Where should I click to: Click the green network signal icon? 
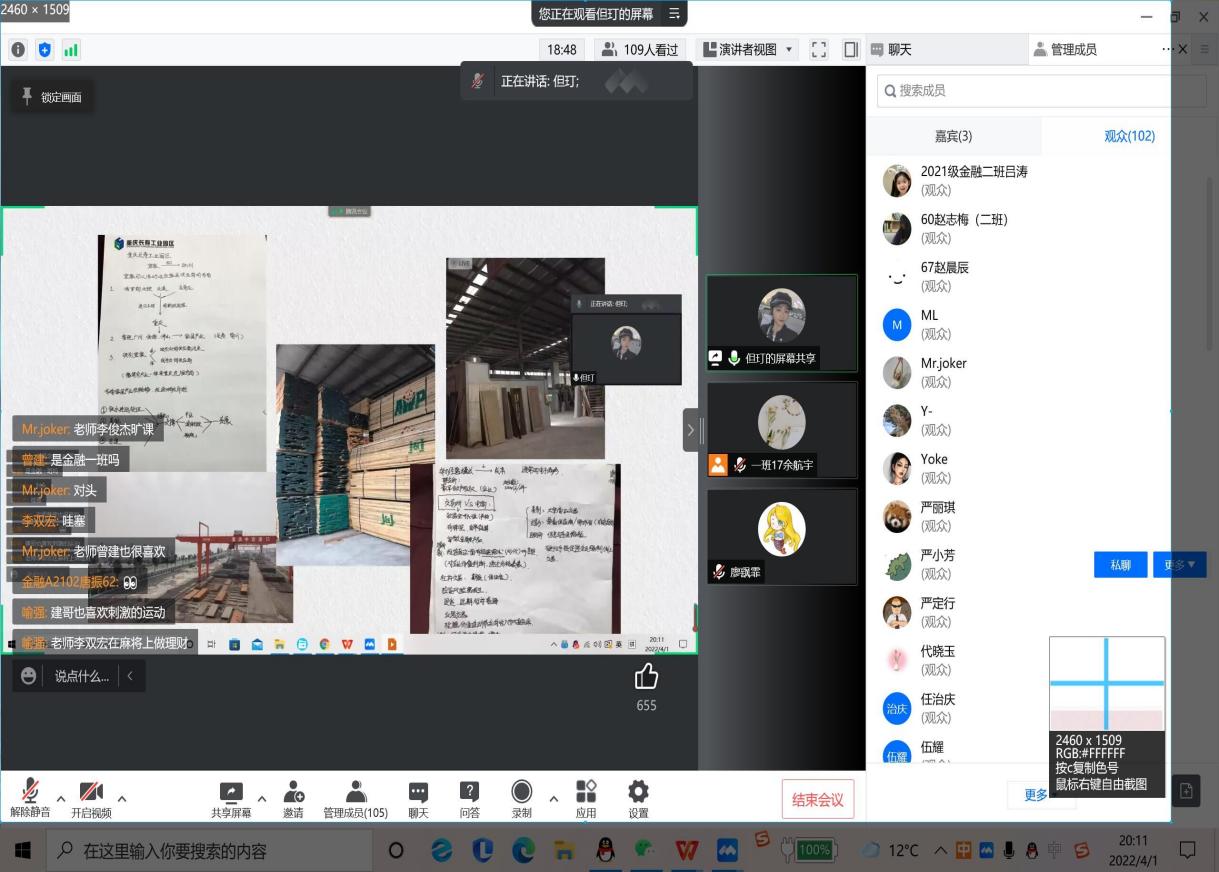71,49
